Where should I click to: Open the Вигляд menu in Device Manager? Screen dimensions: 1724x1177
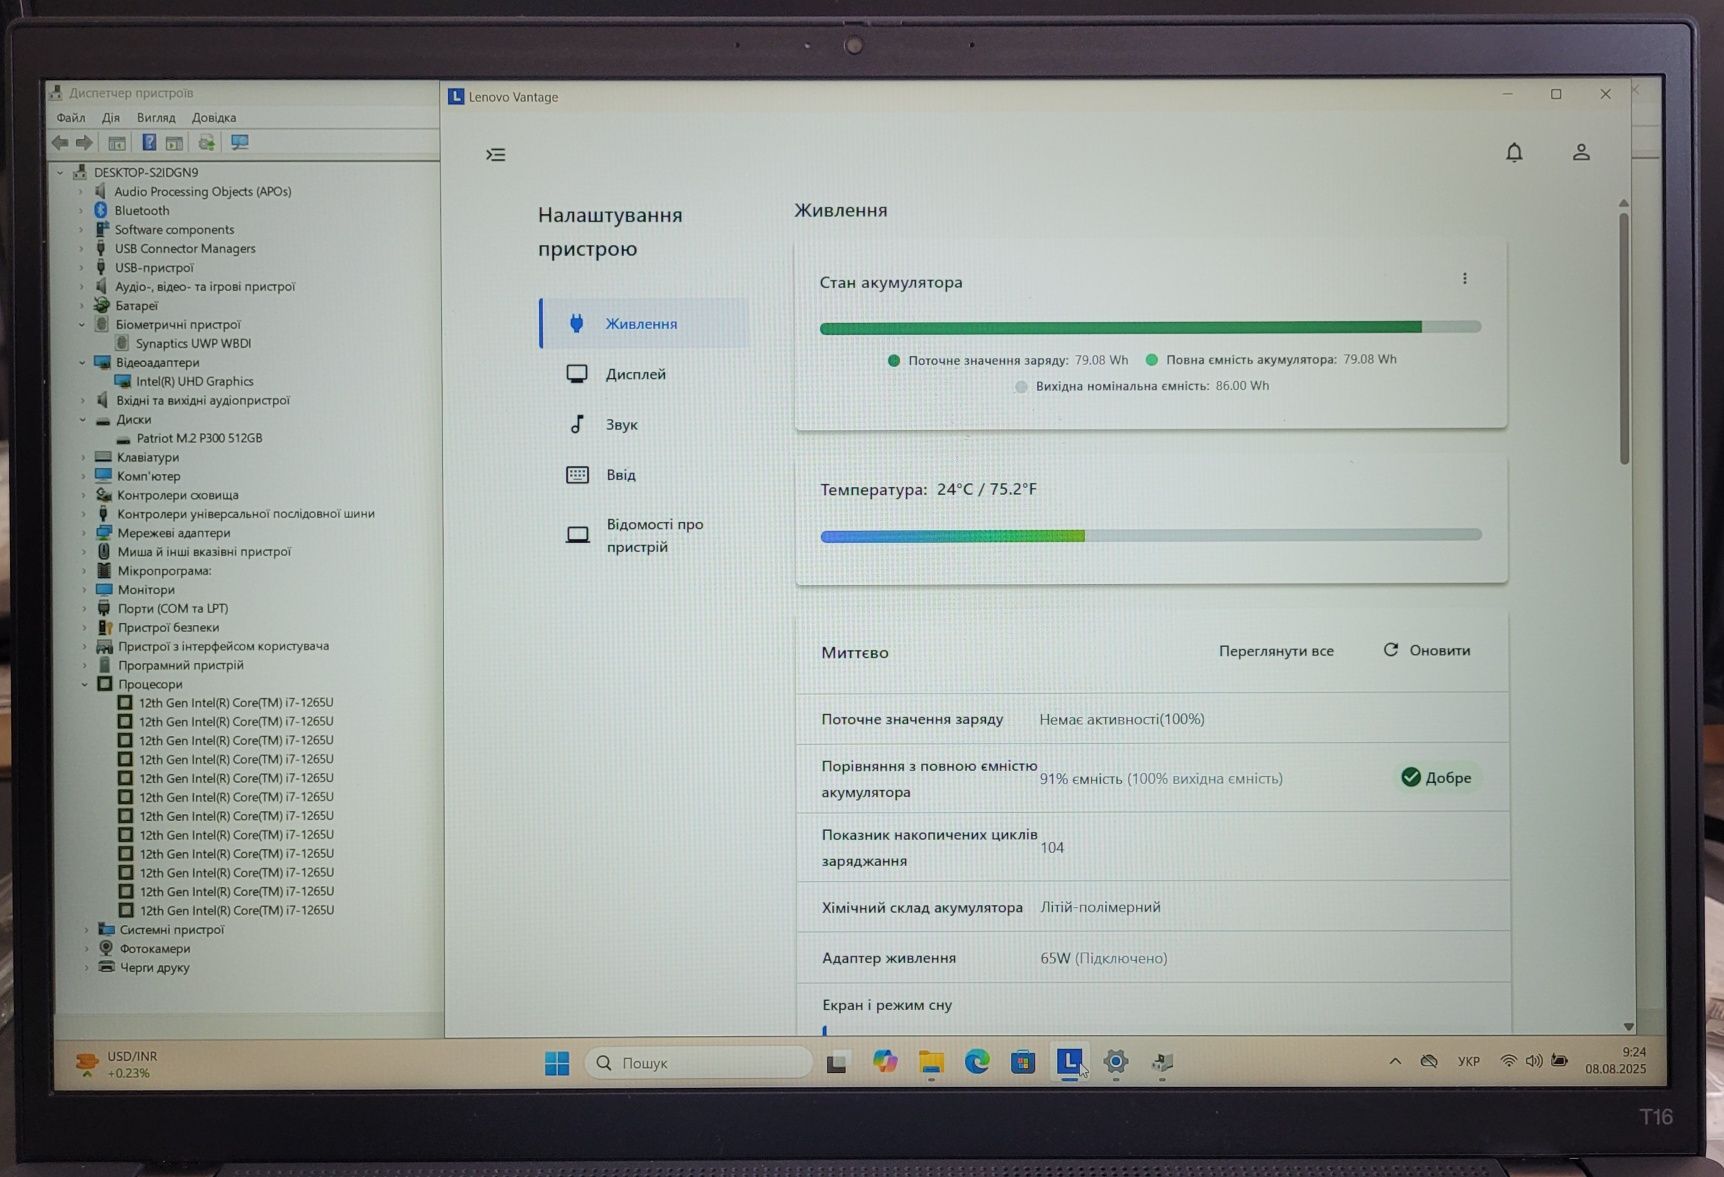click(x=156, y=118)
